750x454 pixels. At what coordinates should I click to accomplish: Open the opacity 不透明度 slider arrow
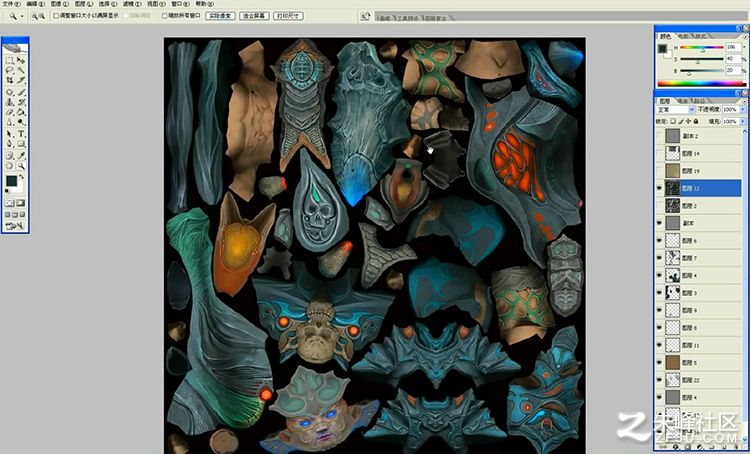click(x=743, y=110)
